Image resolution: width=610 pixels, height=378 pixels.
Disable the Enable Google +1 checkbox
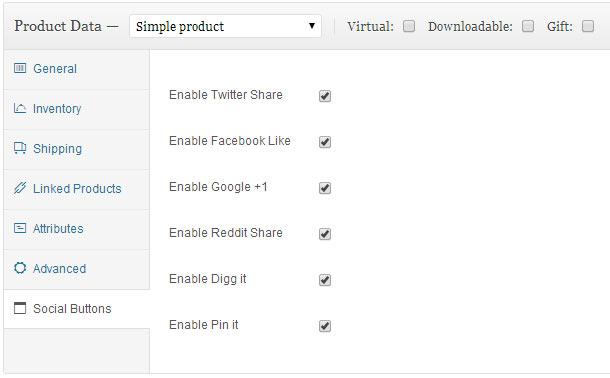click(325, 188)
